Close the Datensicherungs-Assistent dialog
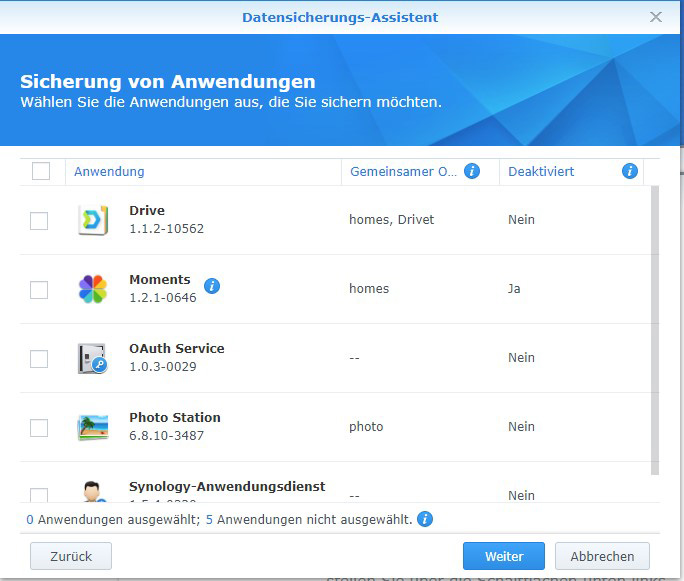Screen dimensions: 684x581 tap(656, 17)
